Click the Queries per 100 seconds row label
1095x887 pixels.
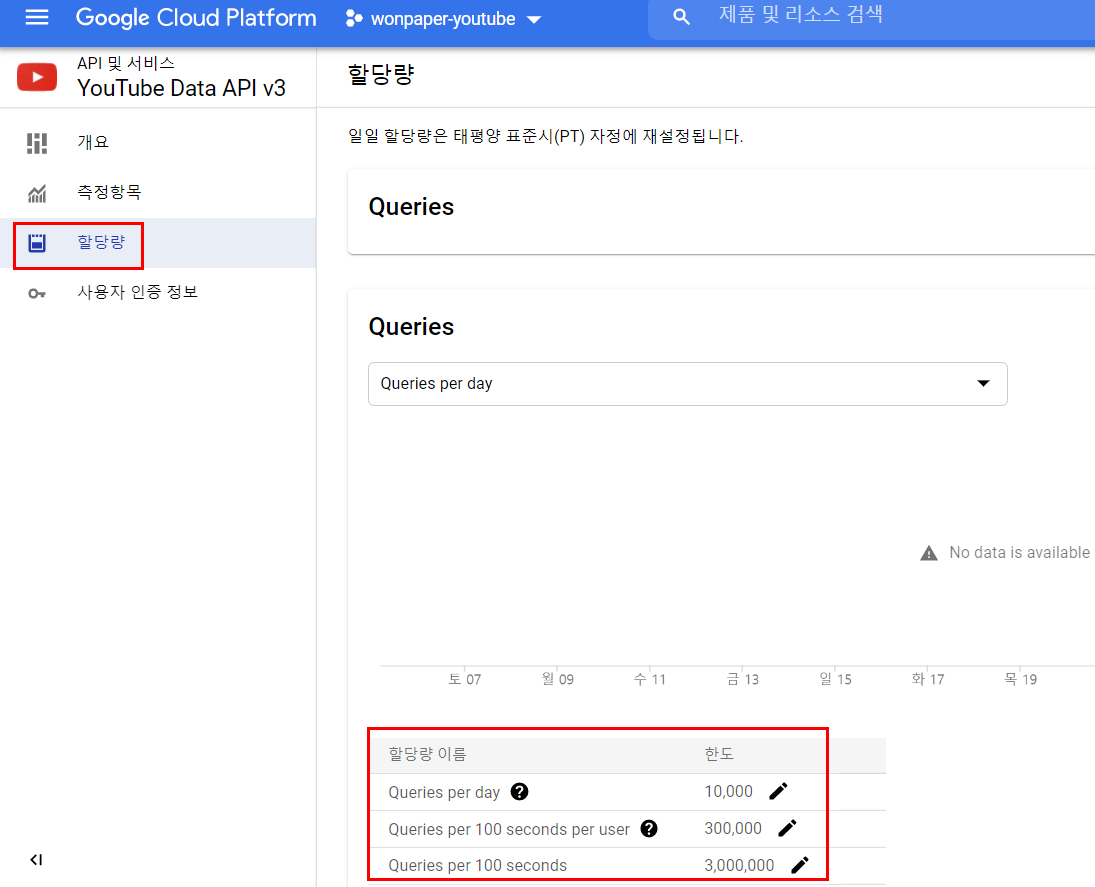click(478, 865)
